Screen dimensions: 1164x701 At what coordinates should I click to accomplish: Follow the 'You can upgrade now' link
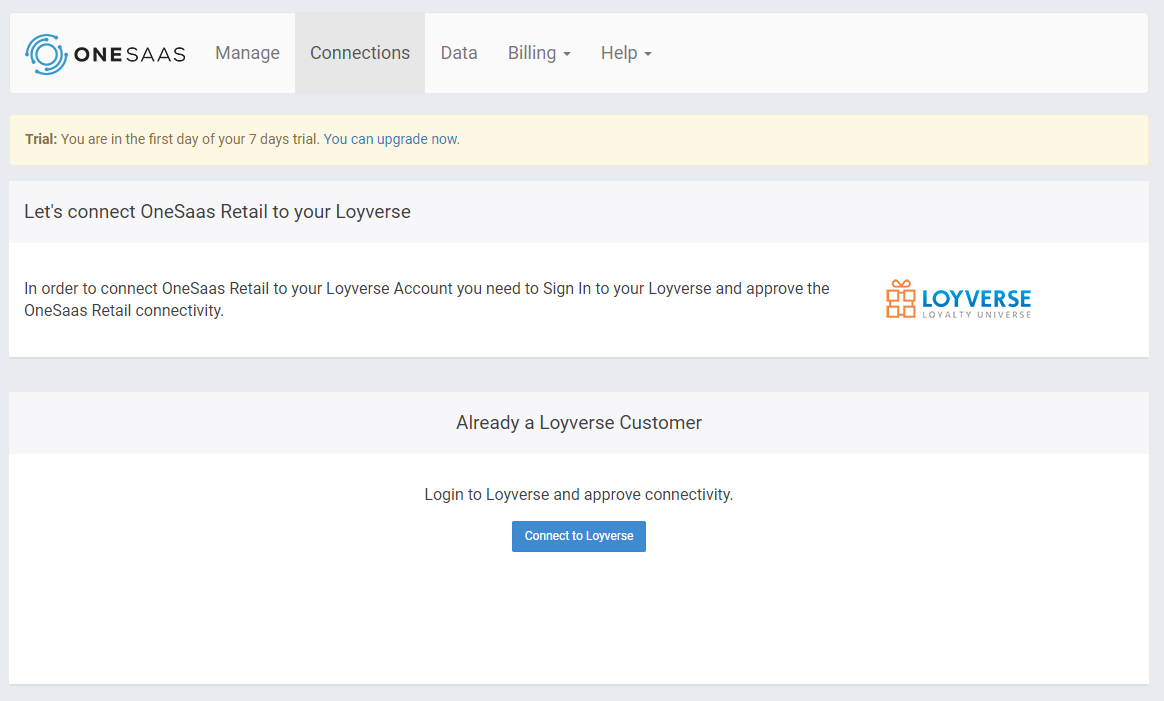pos(391,139)
